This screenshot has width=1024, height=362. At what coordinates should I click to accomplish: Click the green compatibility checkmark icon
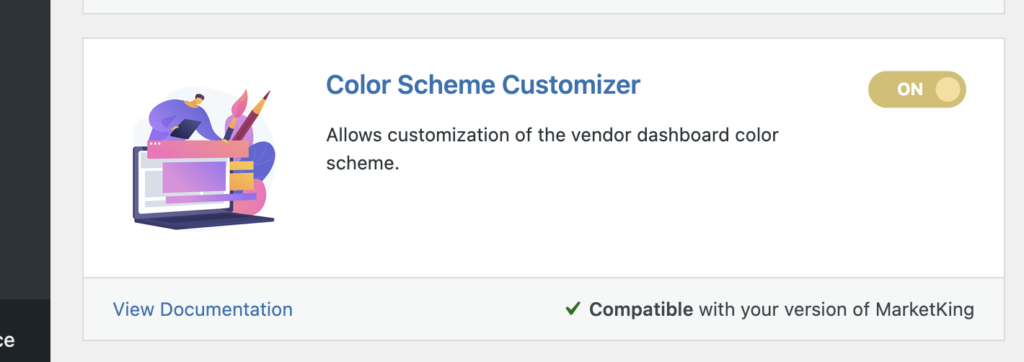click(x=573, y=308)
